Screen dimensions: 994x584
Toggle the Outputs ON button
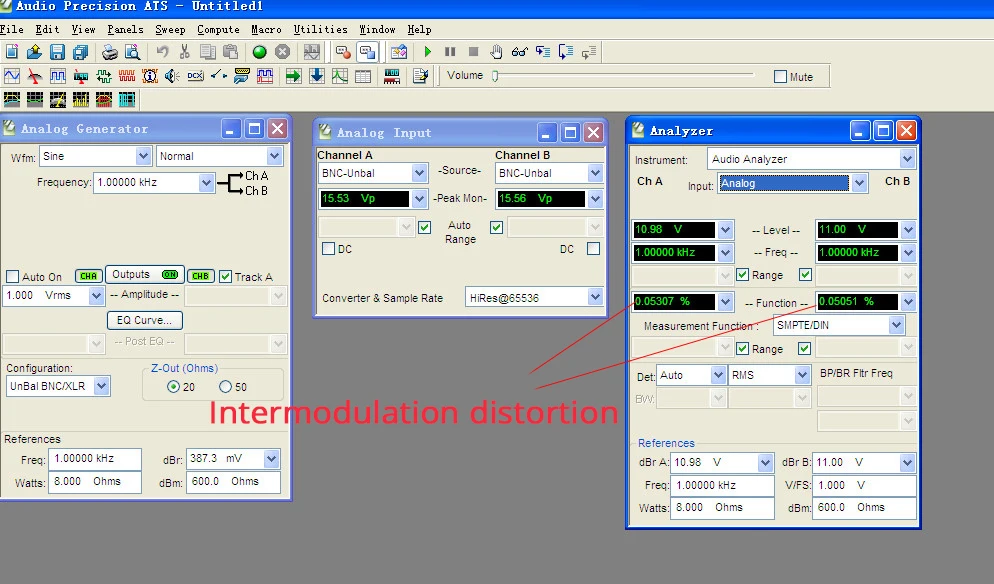point(145,275)
